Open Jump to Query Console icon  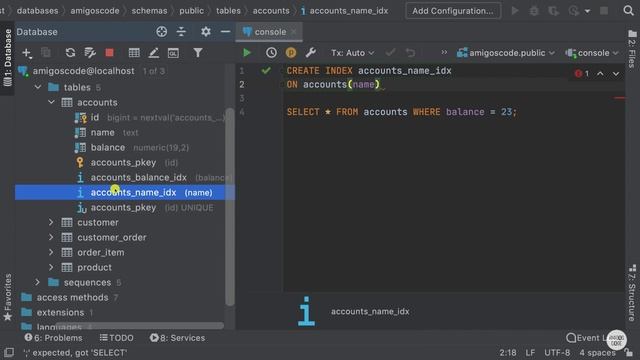coord(173,53)
